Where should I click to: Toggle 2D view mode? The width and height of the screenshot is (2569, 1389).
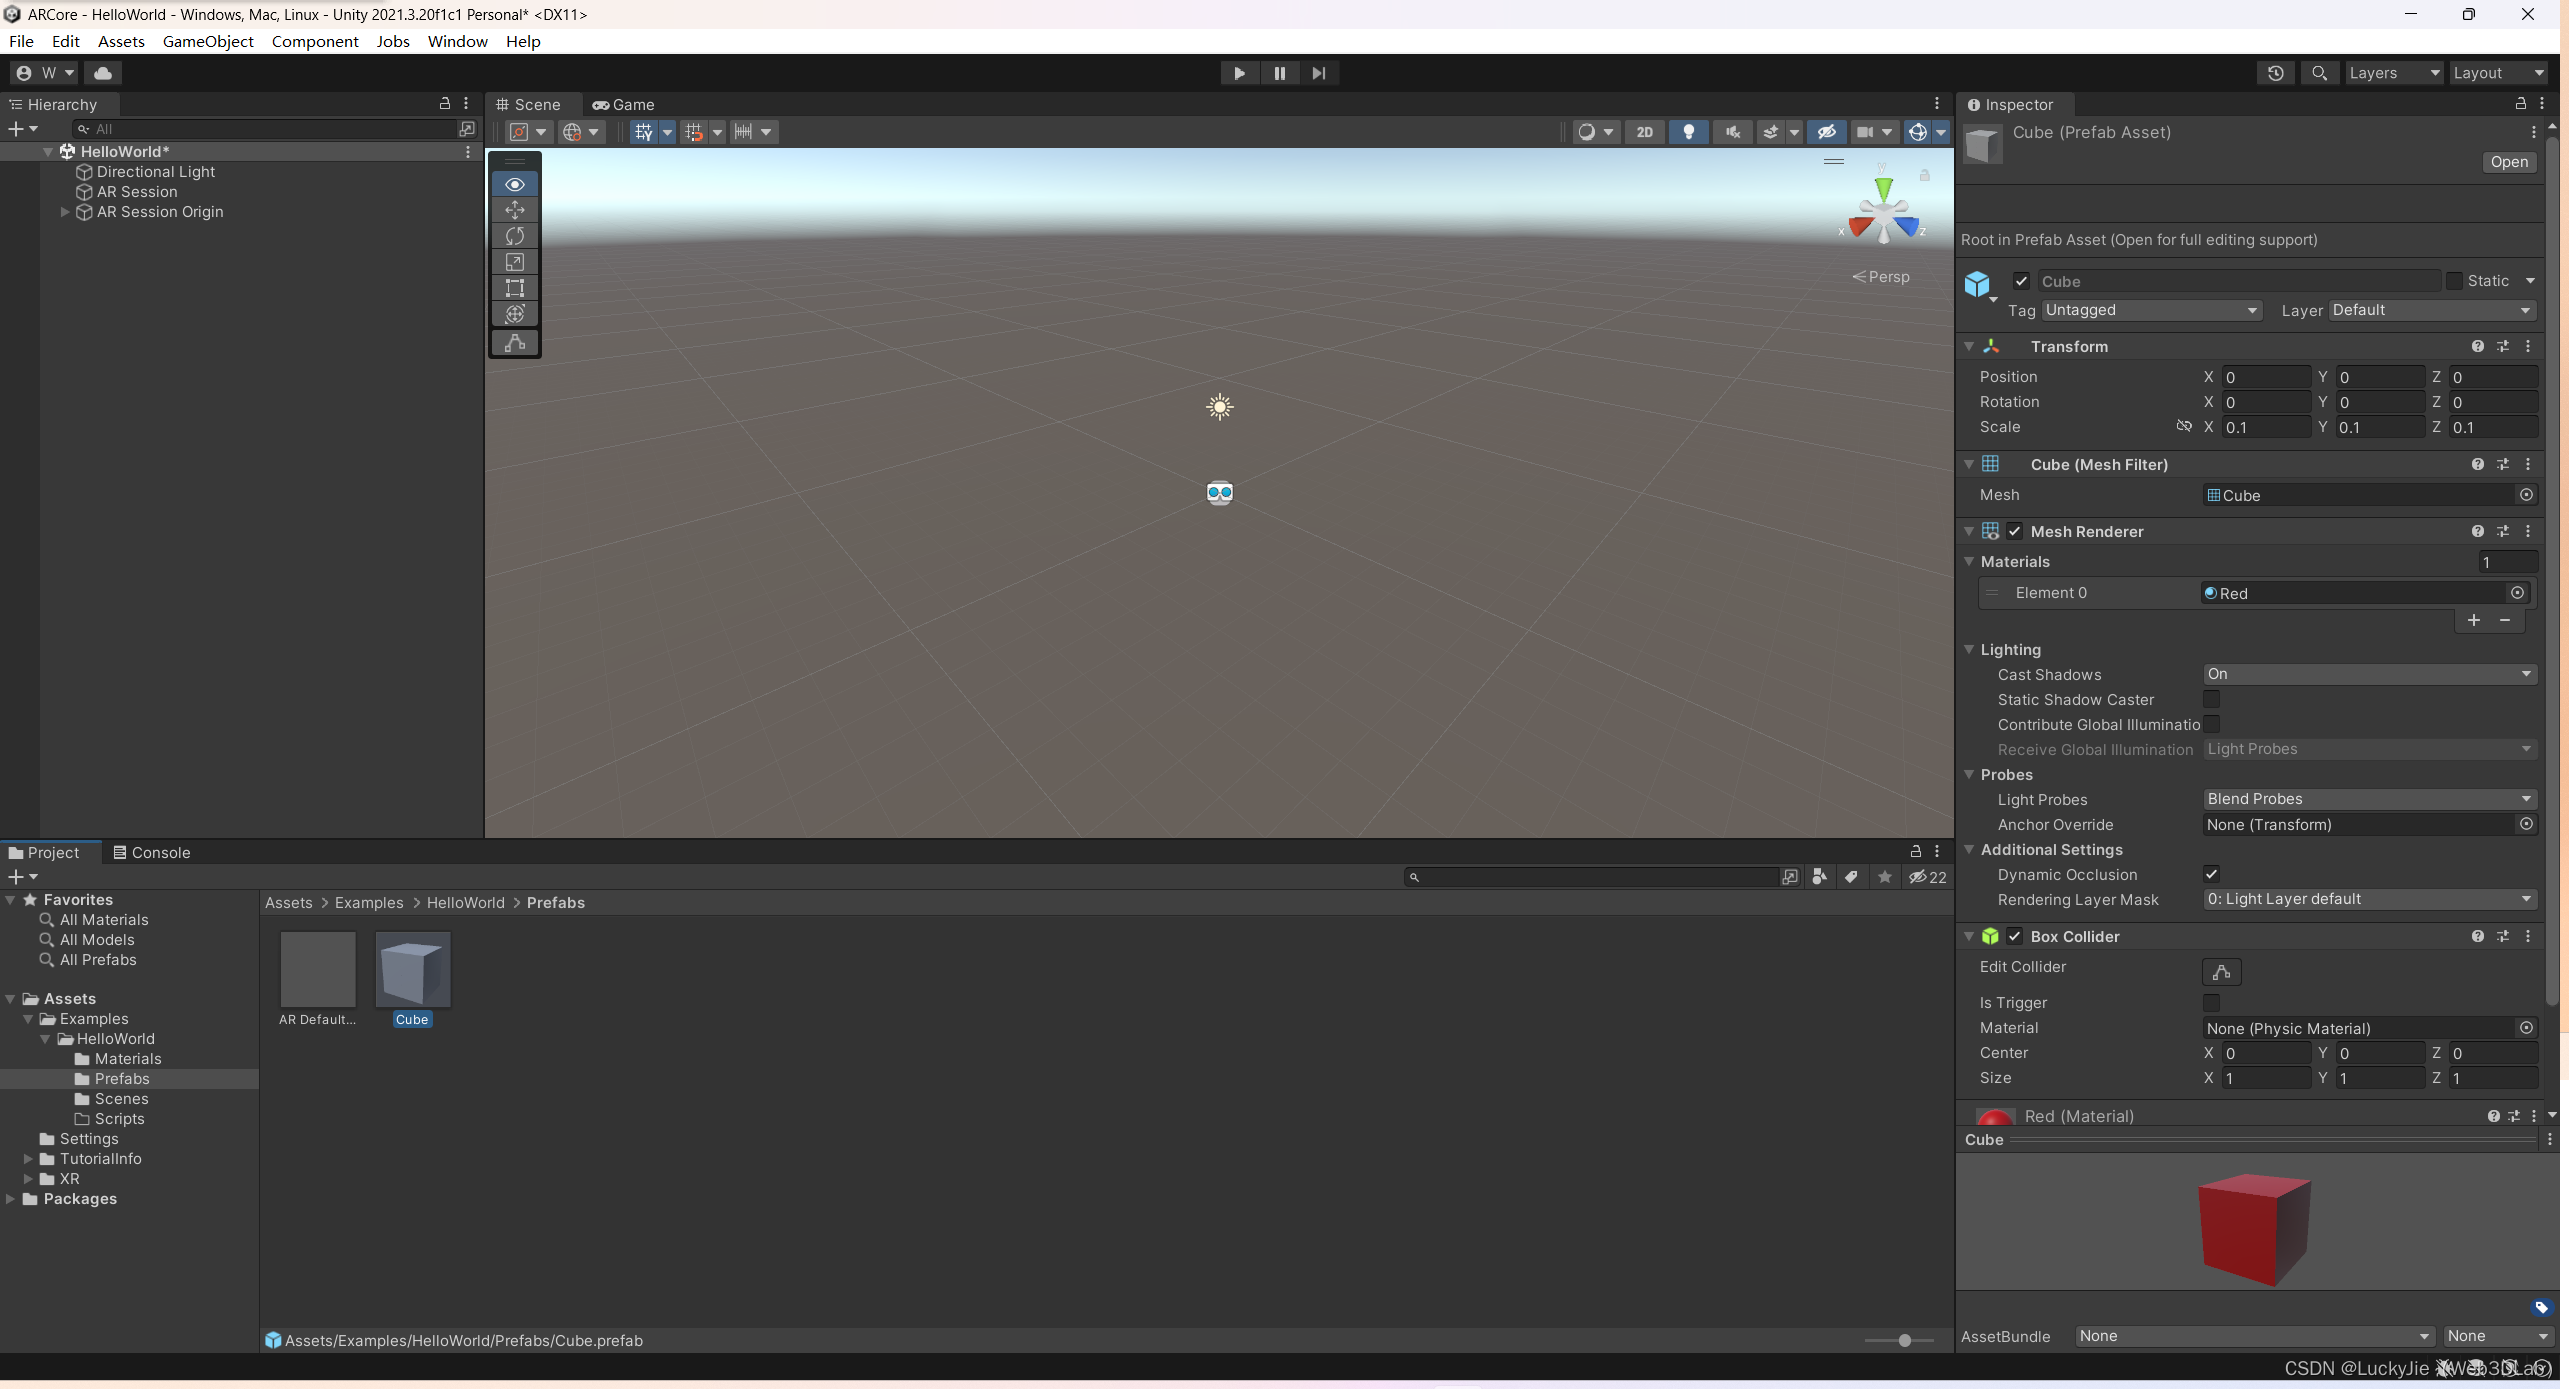click(1644, 132)
